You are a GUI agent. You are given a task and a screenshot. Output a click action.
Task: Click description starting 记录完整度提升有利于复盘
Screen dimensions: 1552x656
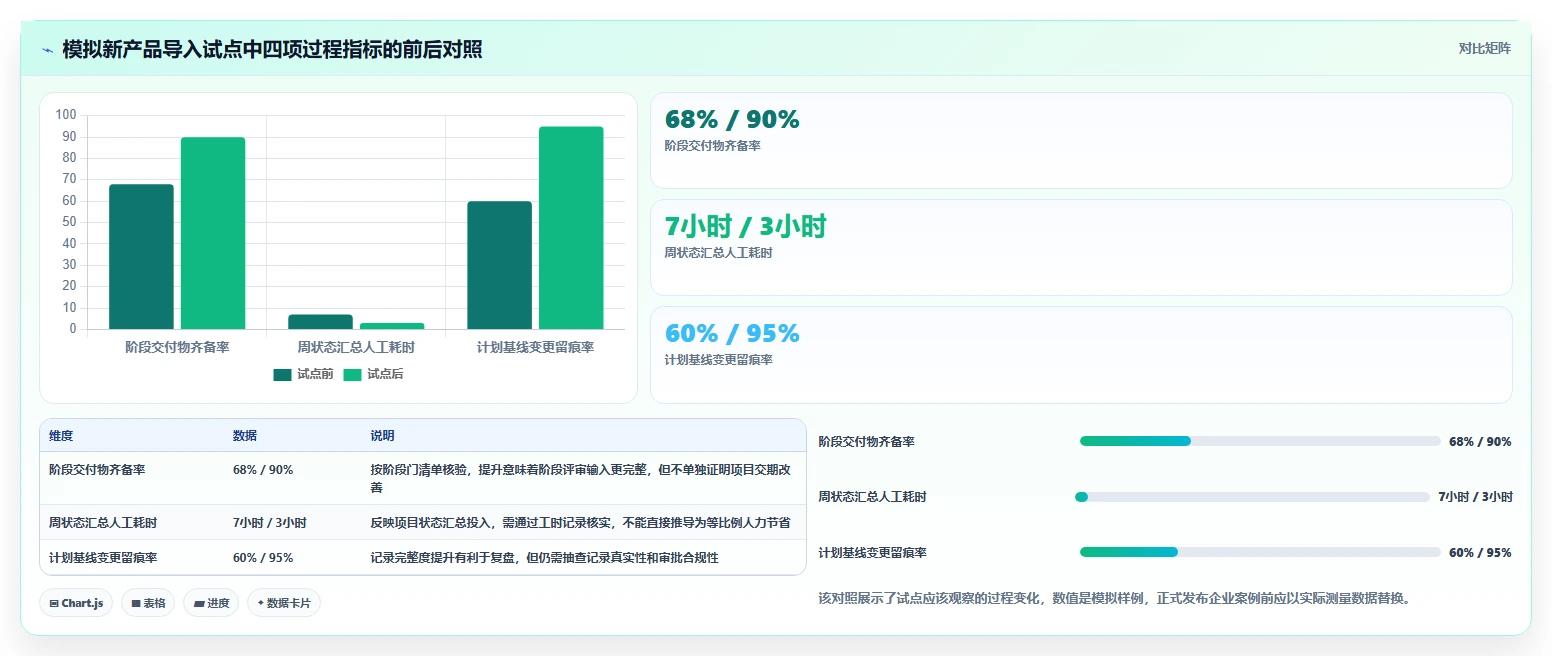(x=544, y=558)
